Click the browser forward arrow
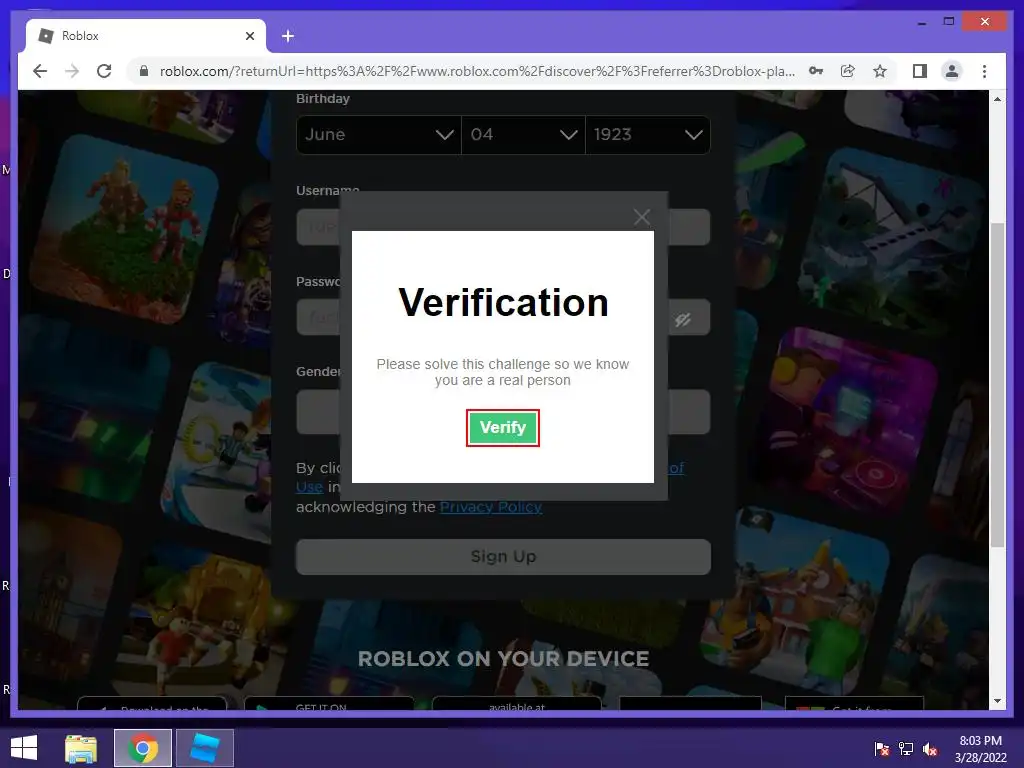Viewport: 1024px width, 768px height. (72, 71)
